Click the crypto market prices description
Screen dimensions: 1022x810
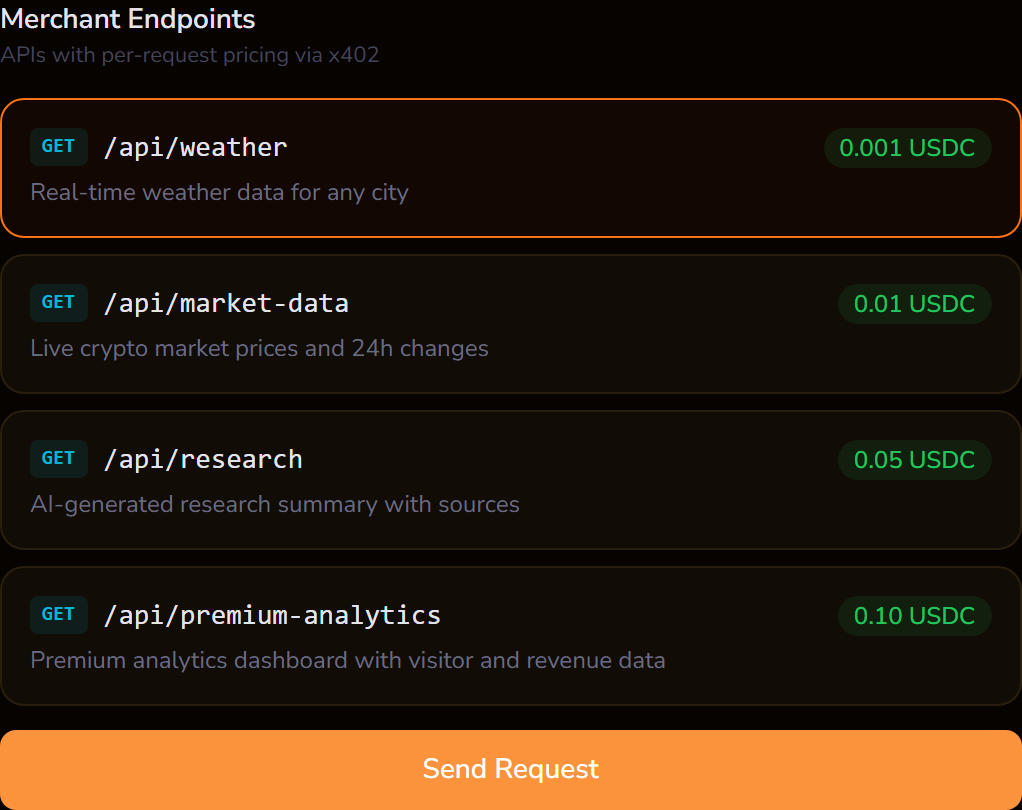coord(259,348)
